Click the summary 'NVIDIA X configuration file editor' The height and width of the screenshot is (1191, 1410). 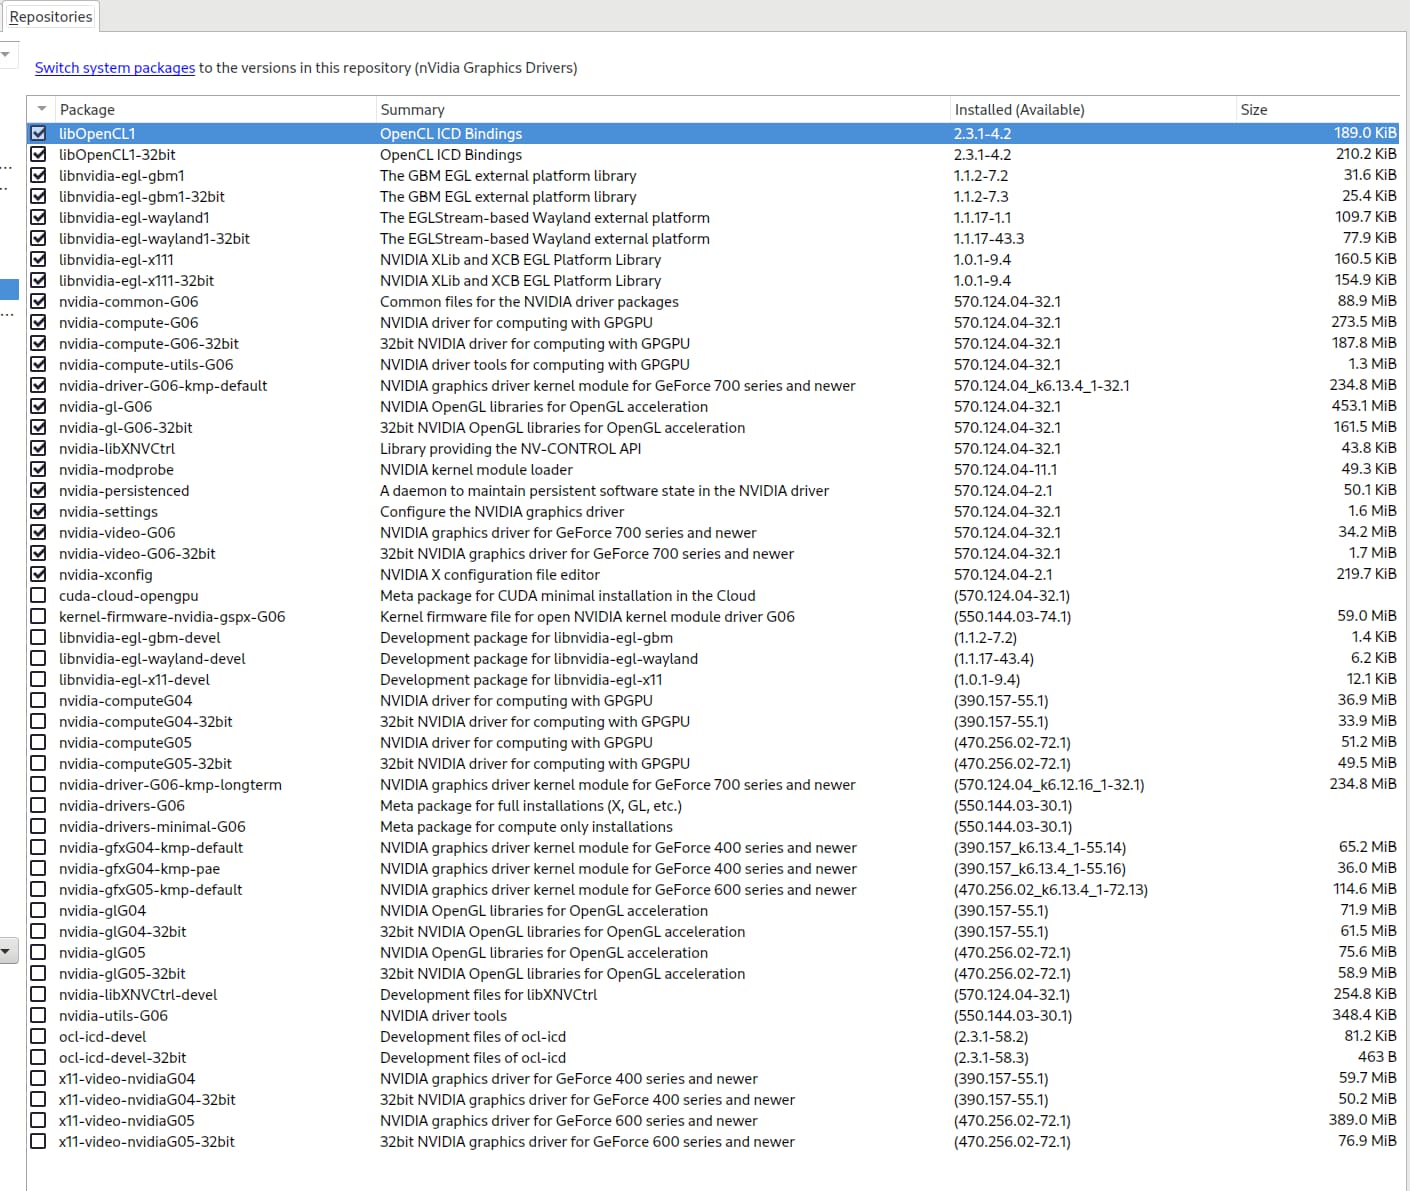pos(490,574)
